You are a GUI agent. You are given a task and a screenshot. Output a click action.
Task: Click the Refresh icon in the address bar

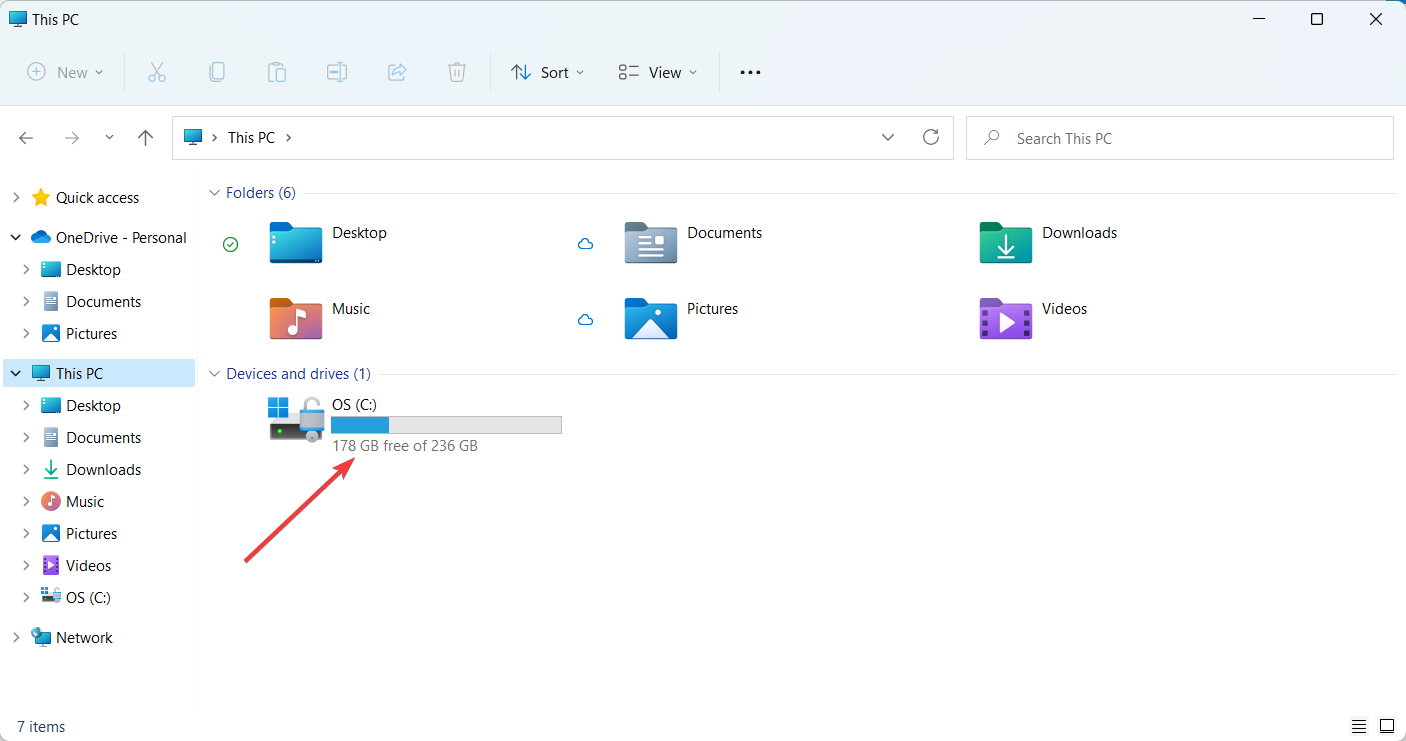point(931,137)
